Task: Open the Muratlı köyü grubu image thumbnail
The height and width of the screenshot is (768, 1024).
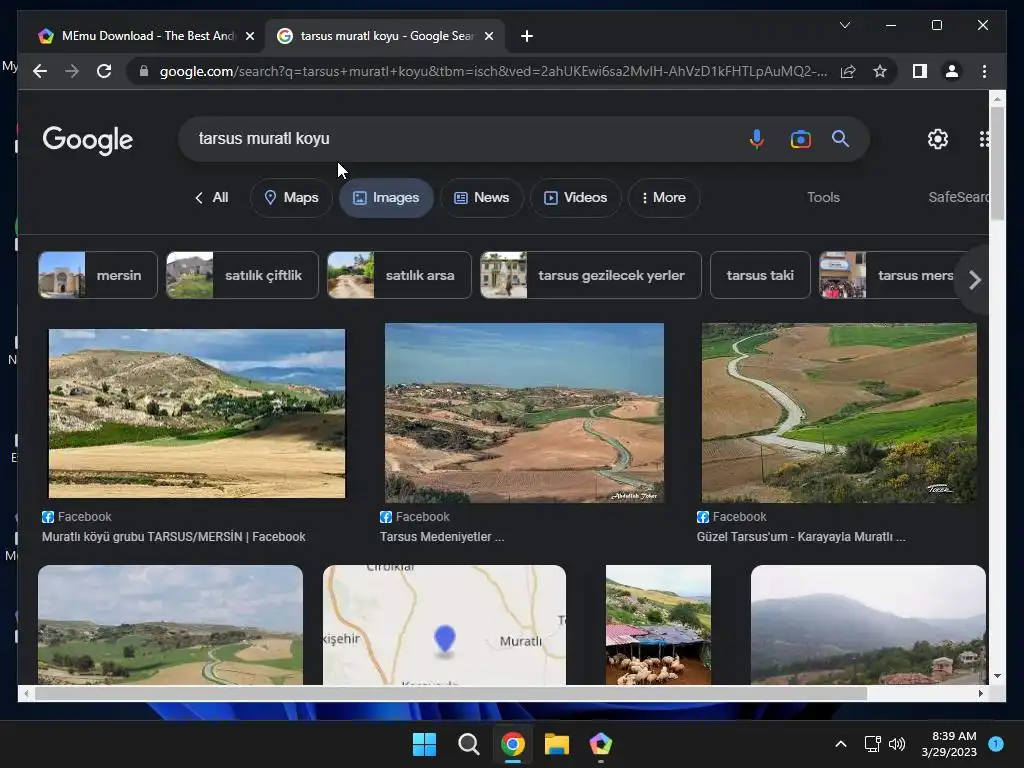Action: point(197,413)
